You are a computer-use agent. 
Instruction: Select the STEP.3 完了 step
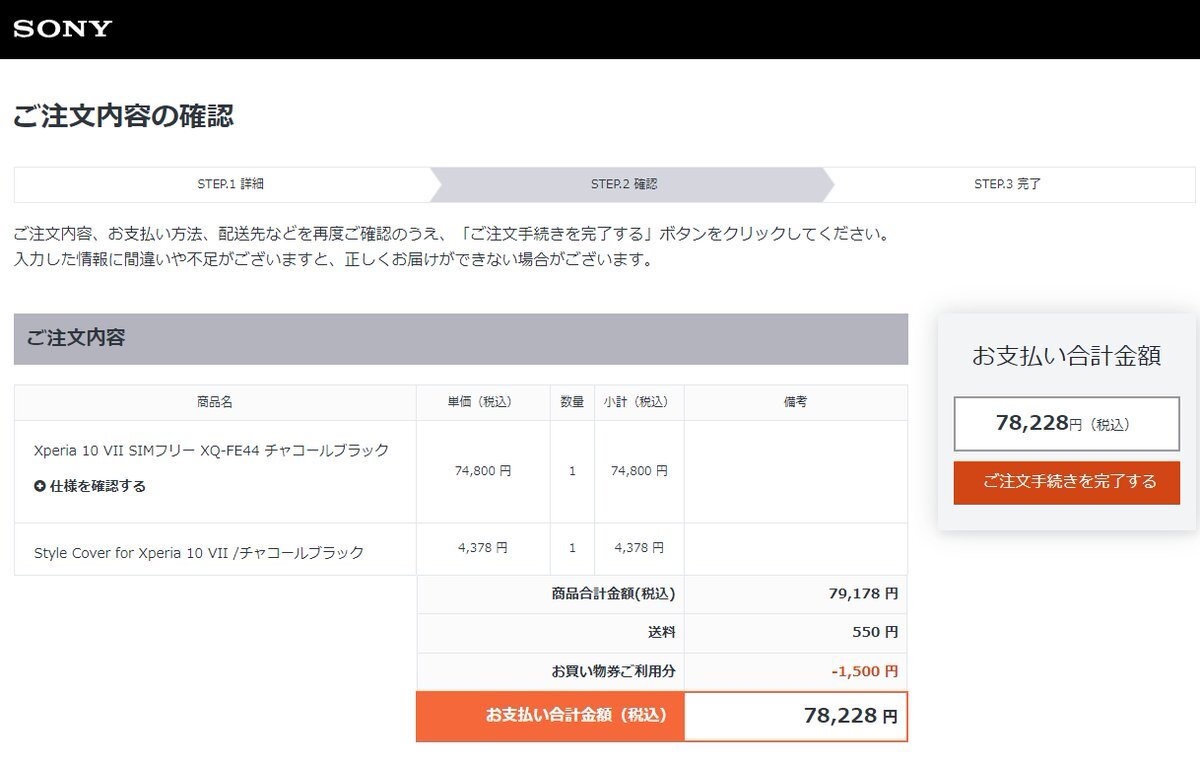pyautogui.click(x=1007, y=184)
